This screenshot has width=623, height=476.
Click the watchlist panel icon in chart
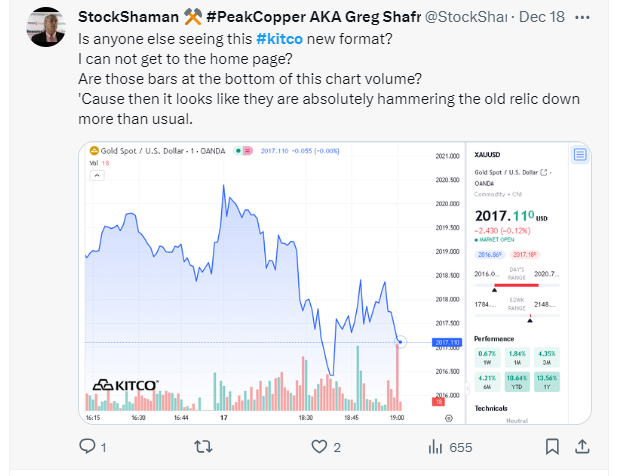point(579,154)
